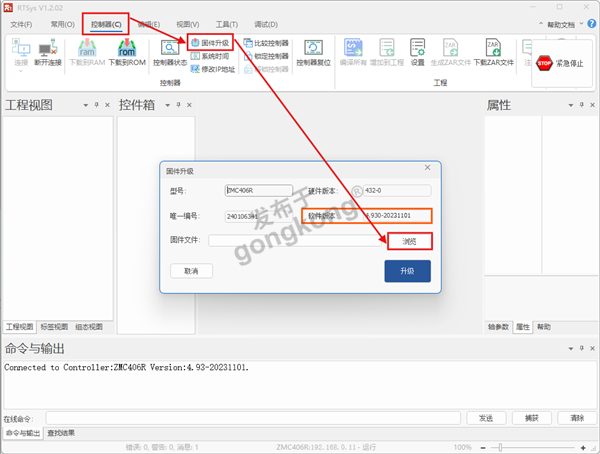Viewport: 600px width, 454px height.
Task: Open the 工程视图 panel dropdown arrow
Action: pos(86,105)
